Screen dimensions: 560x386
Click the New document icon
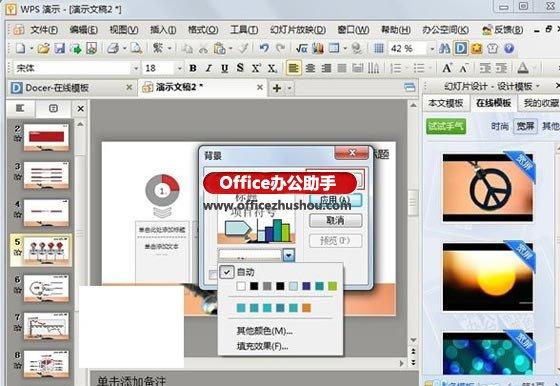20,49
